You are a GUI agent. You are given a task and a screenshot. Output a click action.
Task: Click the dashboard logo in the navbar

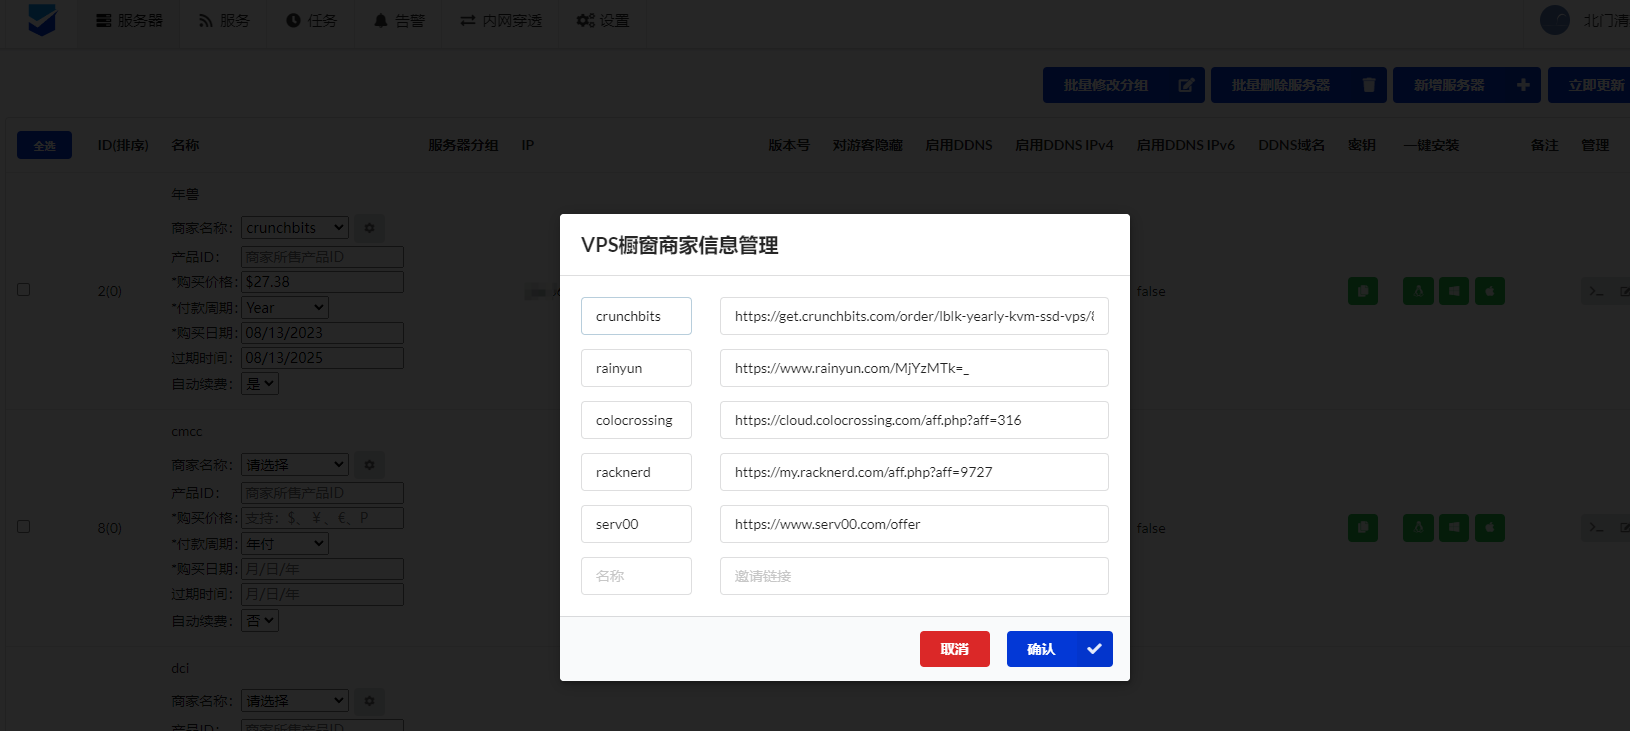(42, 20)
